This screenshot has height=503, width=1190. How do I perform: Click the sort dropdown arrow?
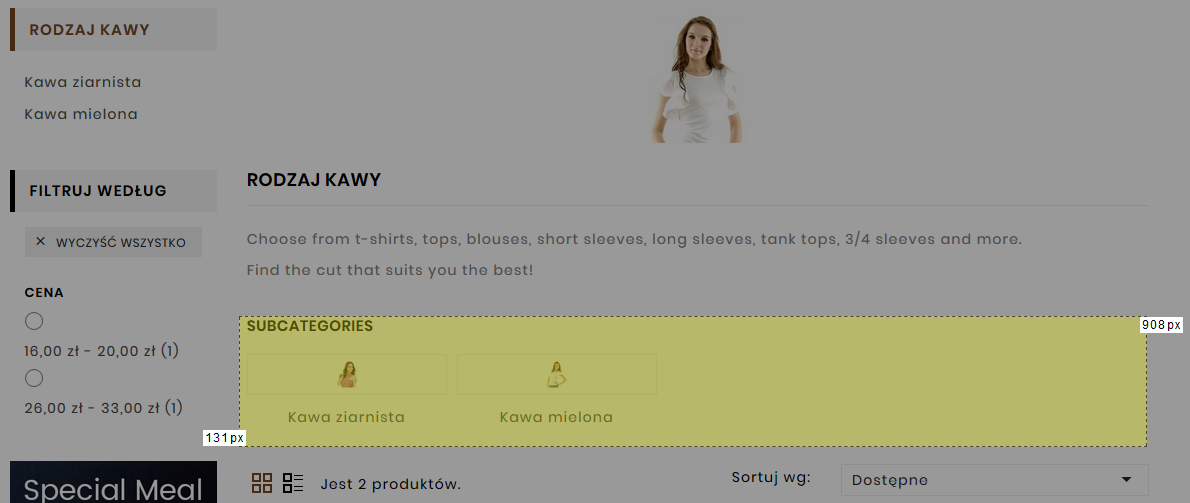[x=1127, y=480]
